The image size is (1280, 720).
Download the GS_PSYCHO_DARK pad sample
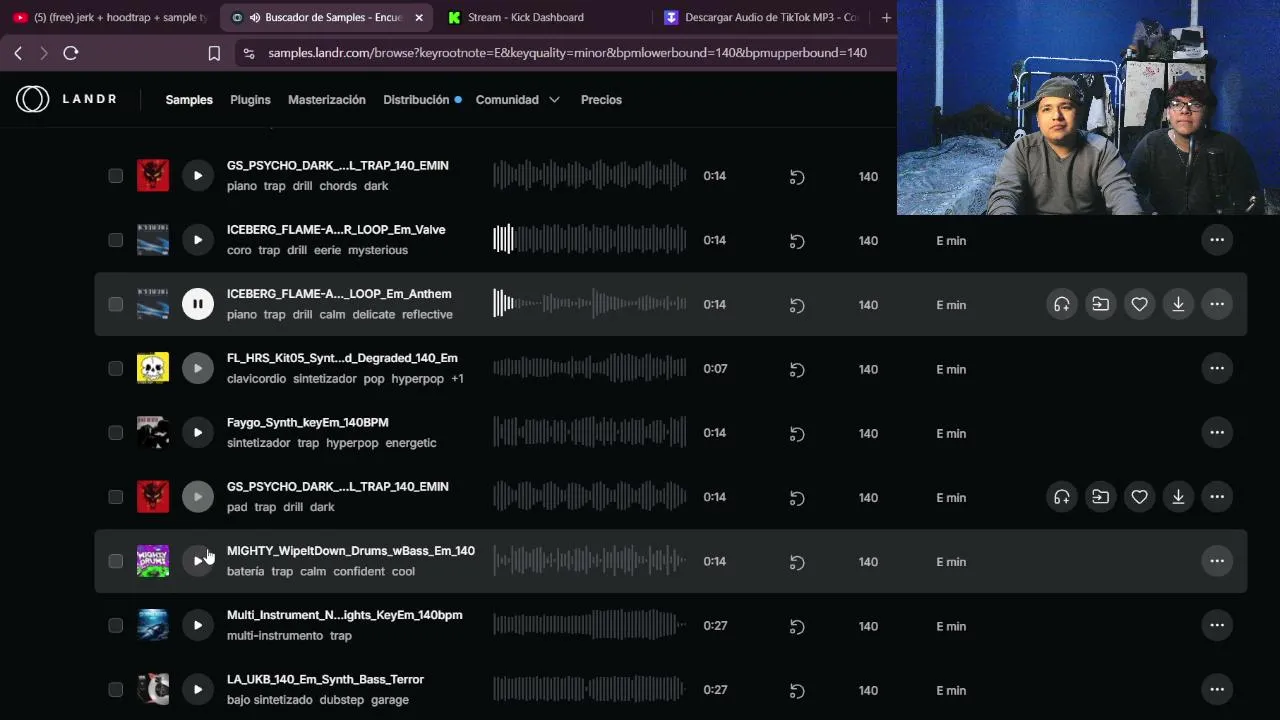point(1178,497)
